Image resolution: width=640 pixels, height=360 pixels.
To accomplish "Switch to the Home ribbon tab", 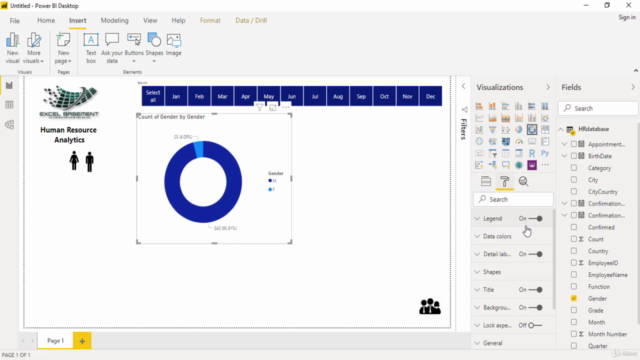I will (46, 20).
